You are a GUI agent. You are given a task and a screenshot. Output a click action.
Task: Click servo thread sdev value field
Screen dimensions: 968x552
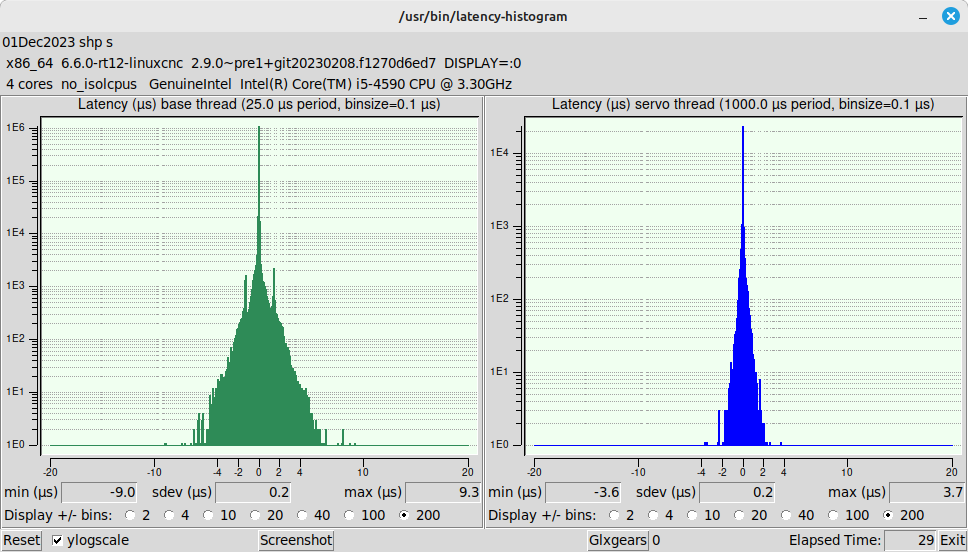click(x=736, y=493)
